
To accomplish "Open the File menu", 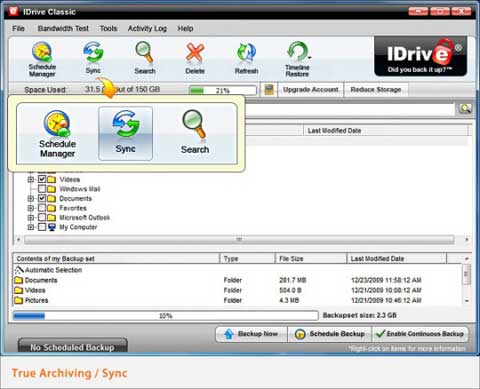I will 18,28.
